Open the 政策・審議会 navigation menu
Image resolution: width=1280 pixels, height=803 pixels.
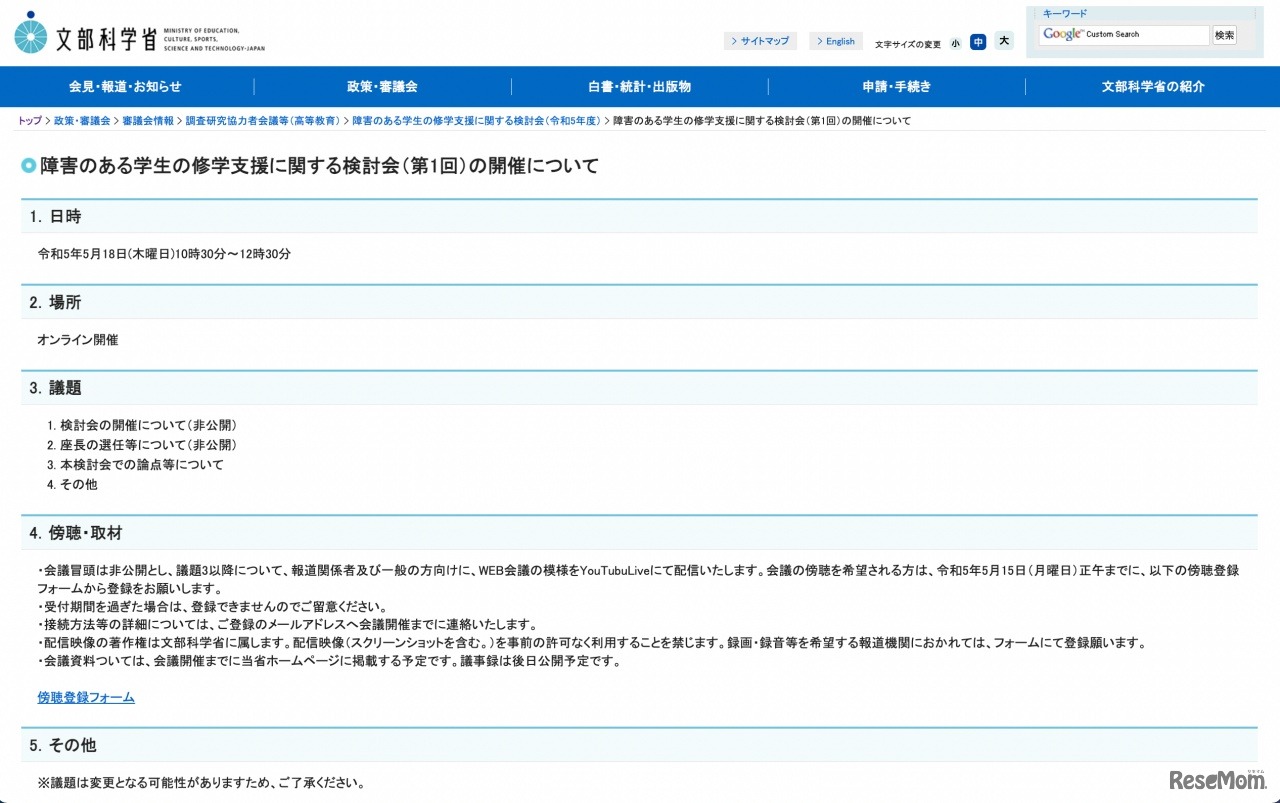pyautogui.click(x=380, y=87)
